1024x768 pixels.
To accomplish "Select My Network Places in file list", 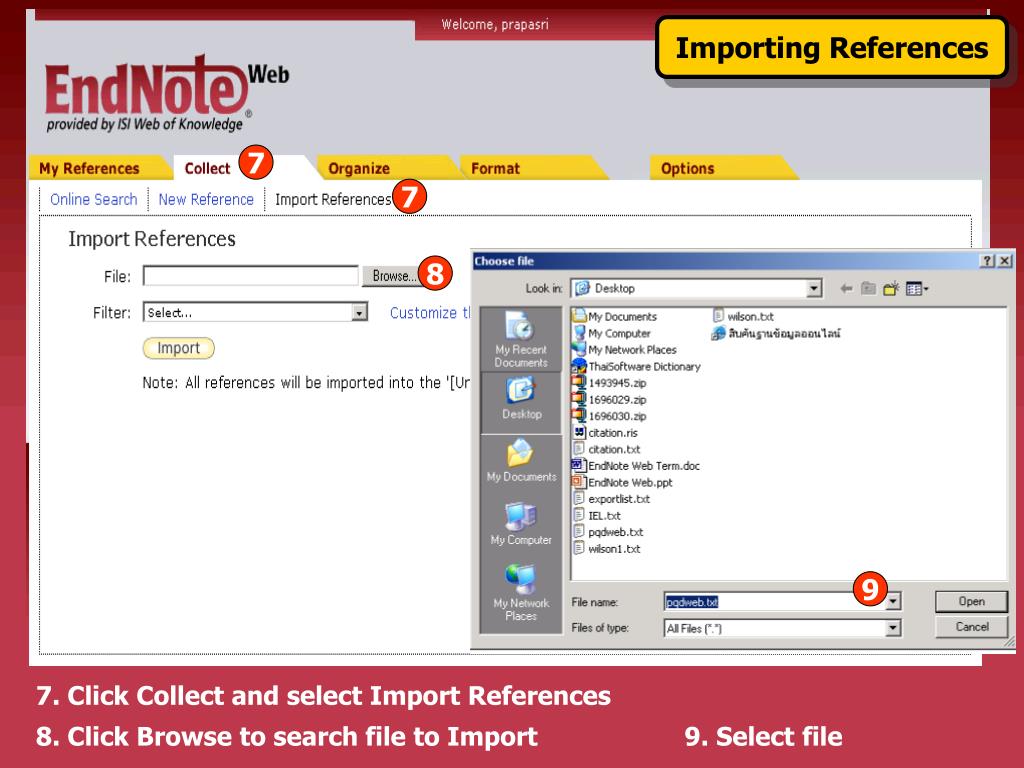I will tap(624, 349).
